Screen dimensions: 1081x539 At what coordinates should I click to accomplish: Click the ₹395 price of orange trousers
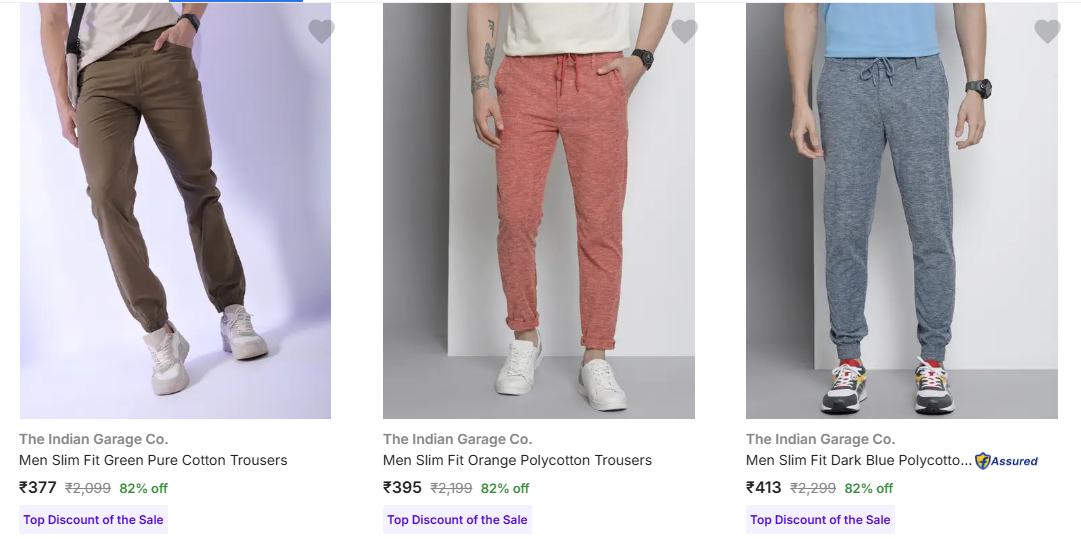coord(402,488)
